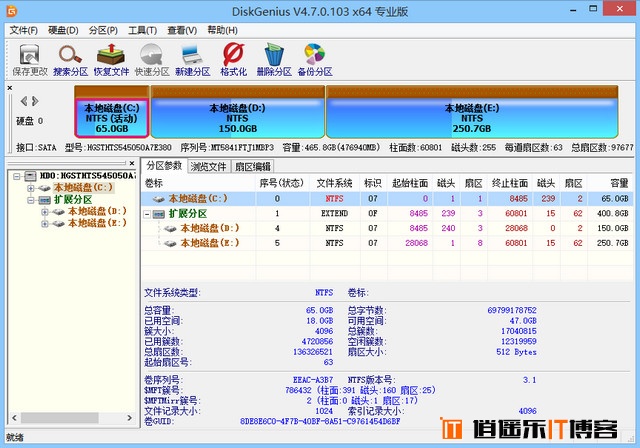Click the 卷标 column header
Viewport: 640px width, 448px height.
[198, 184]
